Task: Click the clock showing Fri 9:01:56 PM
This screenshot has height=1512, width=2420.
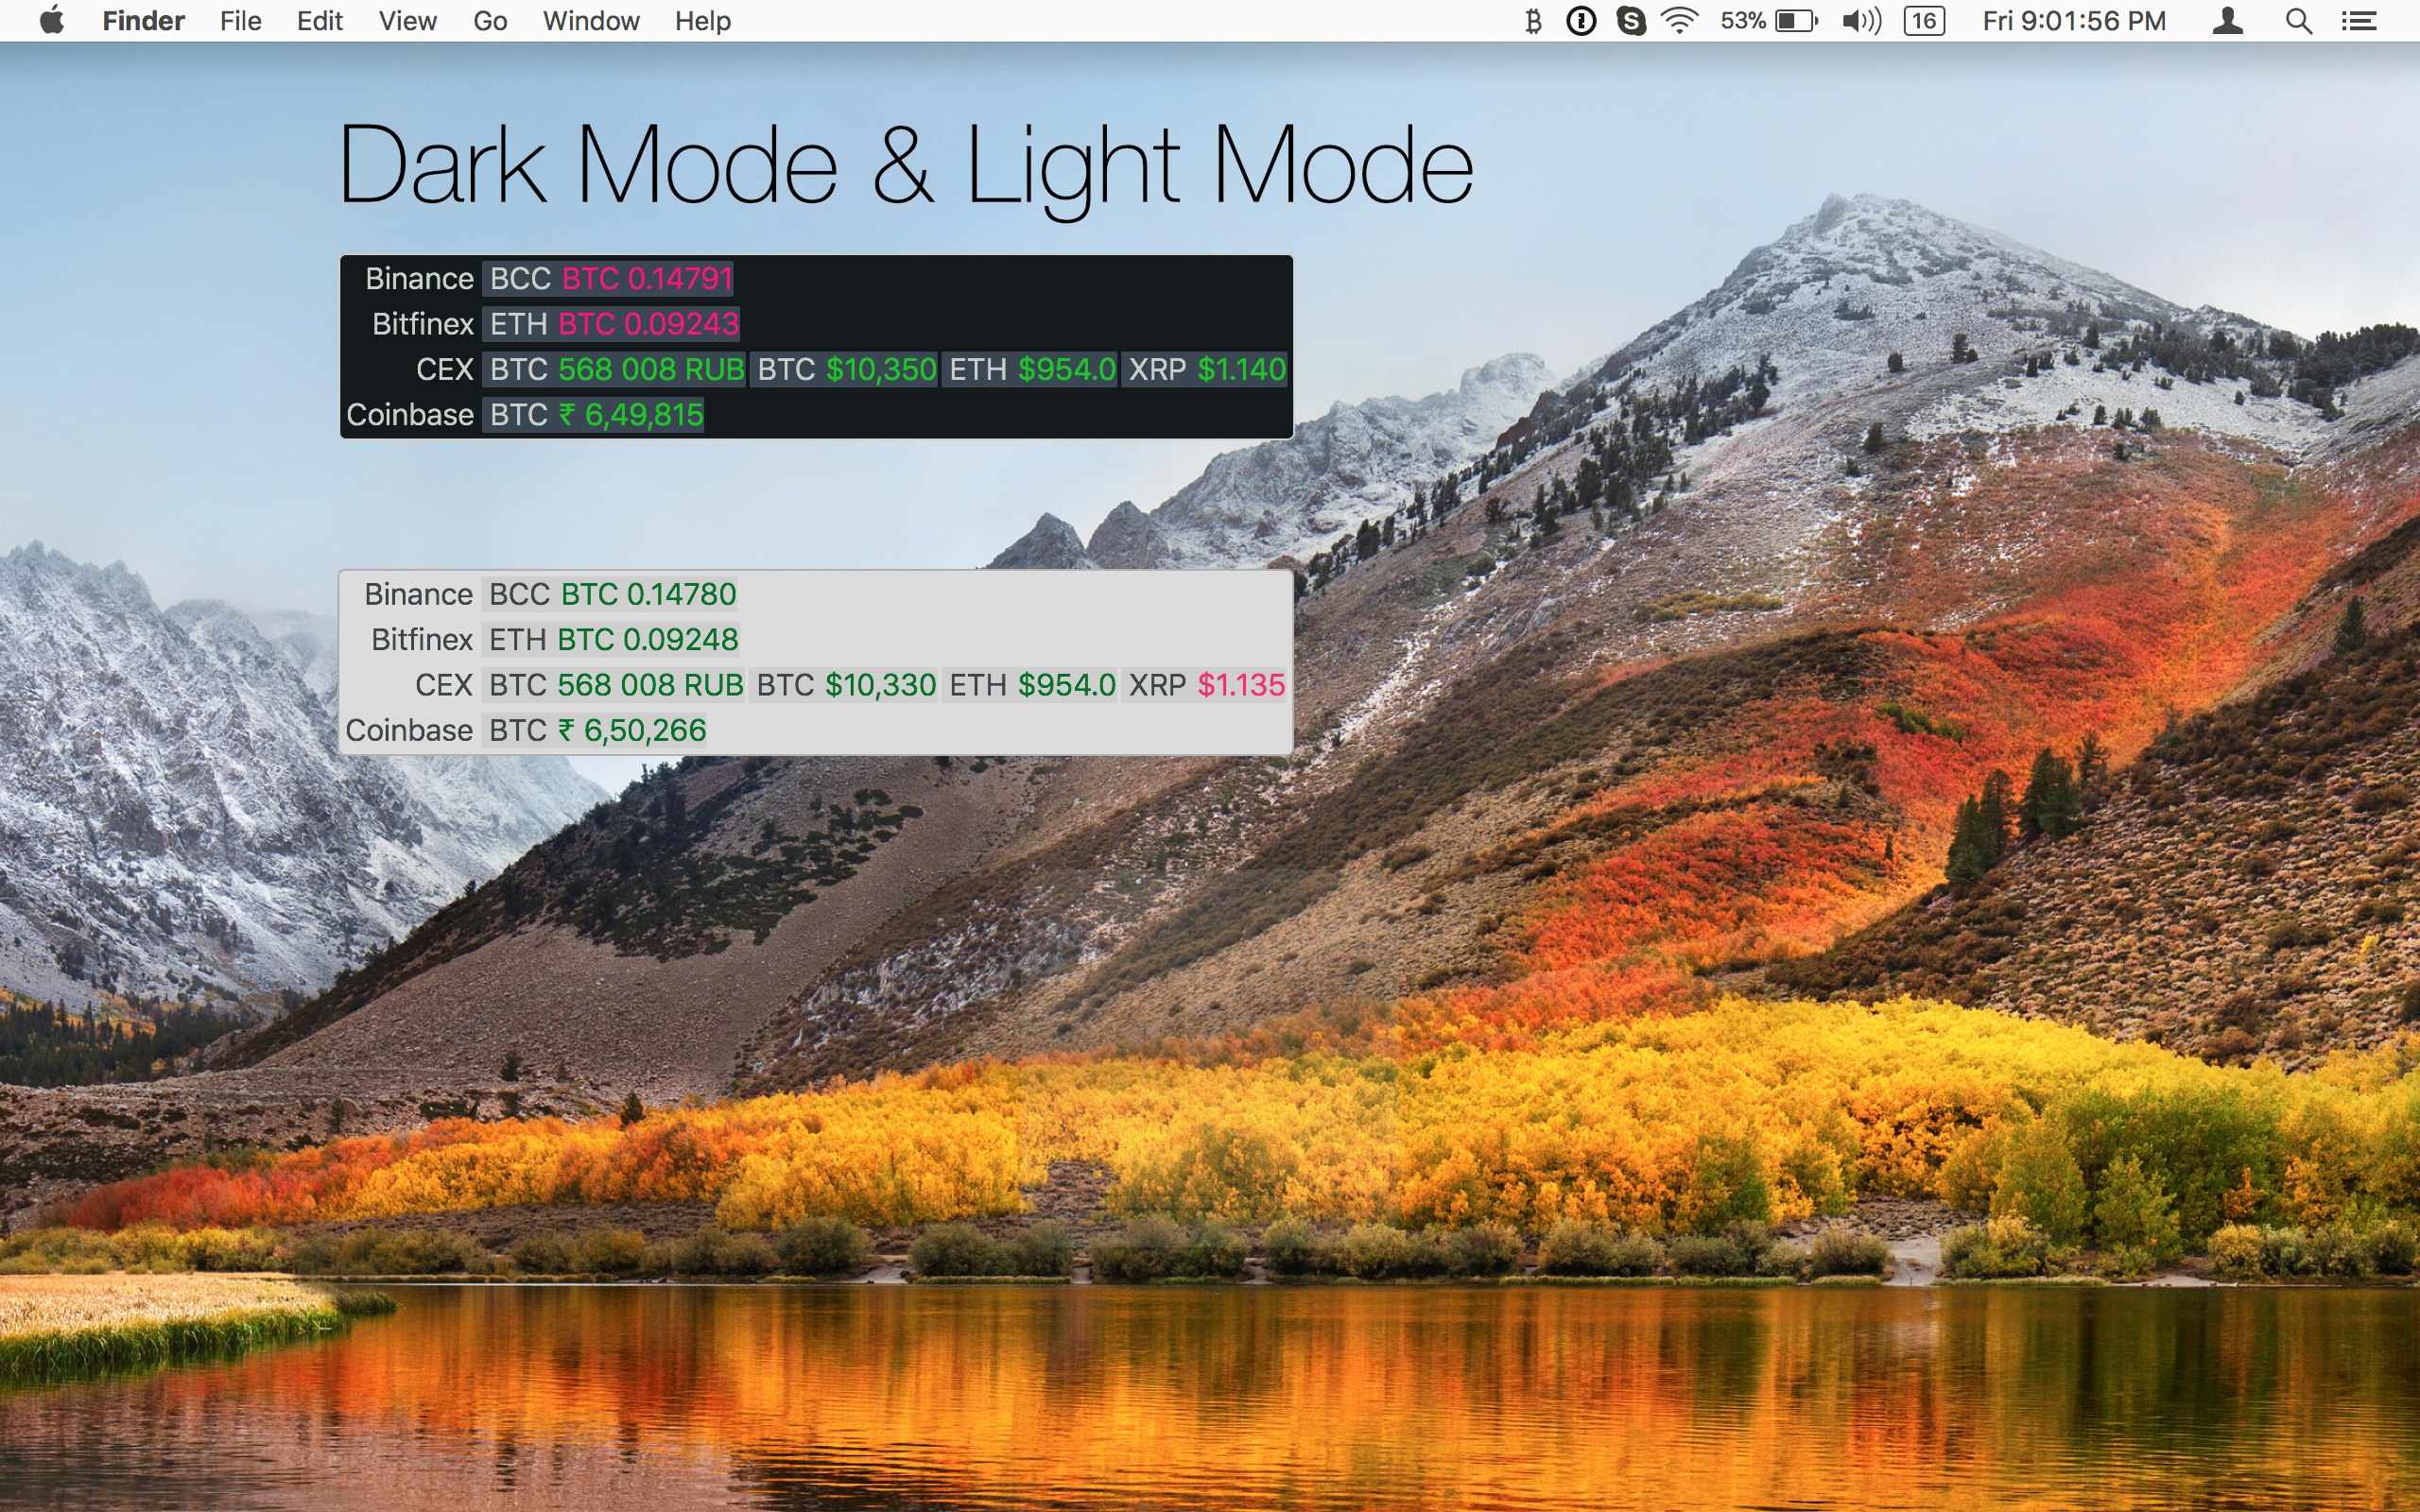Action: (x=2074, y=21)
